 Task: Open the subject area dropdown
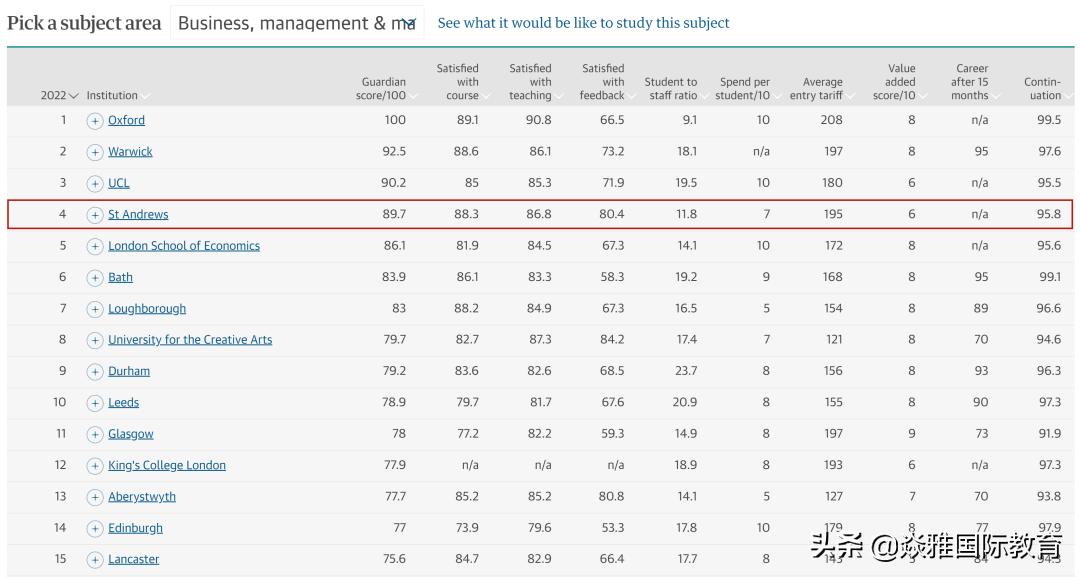coord(297,23)
